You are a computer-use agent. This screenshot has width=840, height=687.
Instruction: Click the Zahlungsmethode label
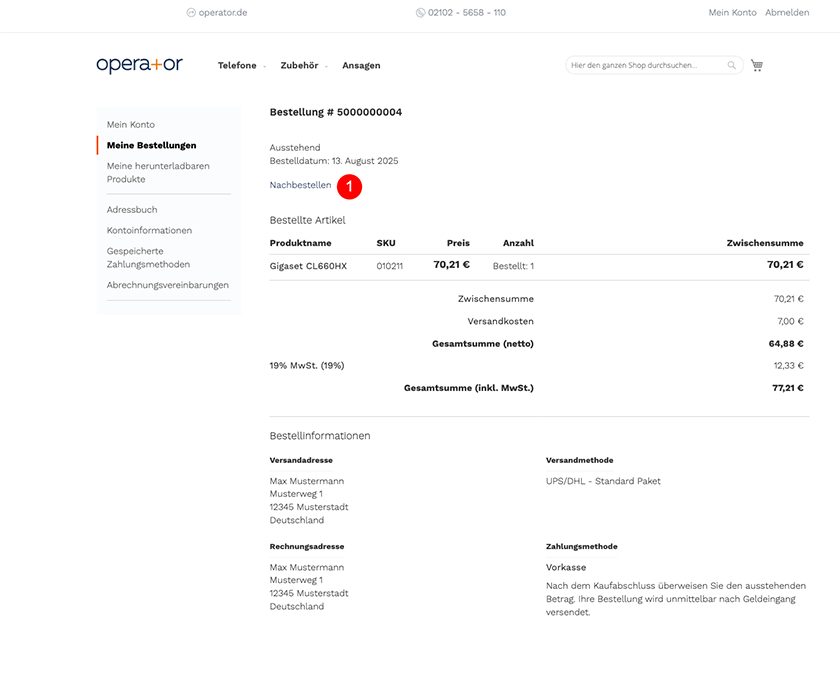point(582,546)
